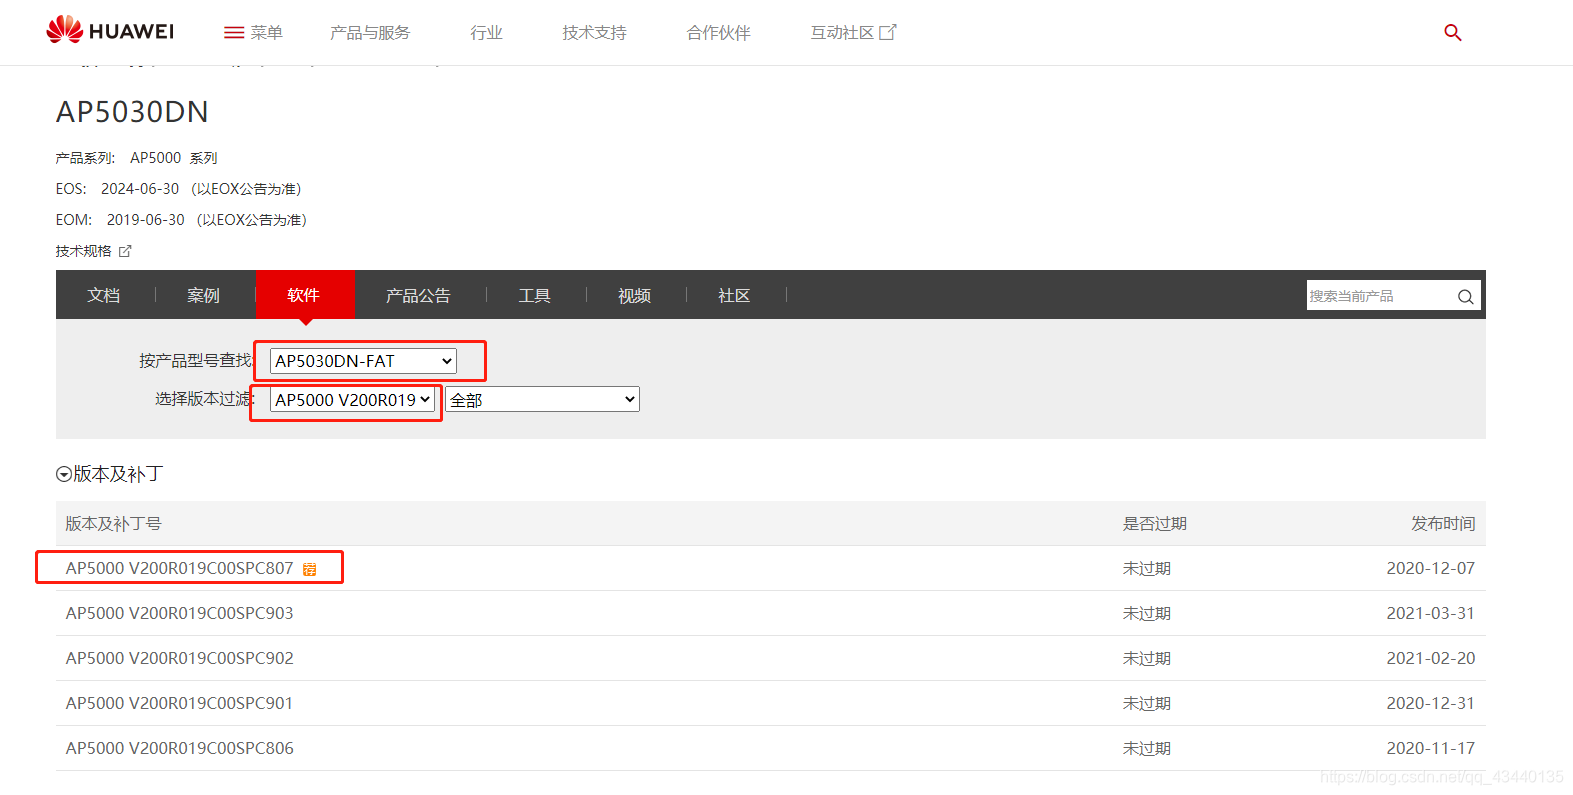This screenshot has height=795, width=1573.
Task: Click the orange icon next to SPC807
Action: tap(310, 569)
